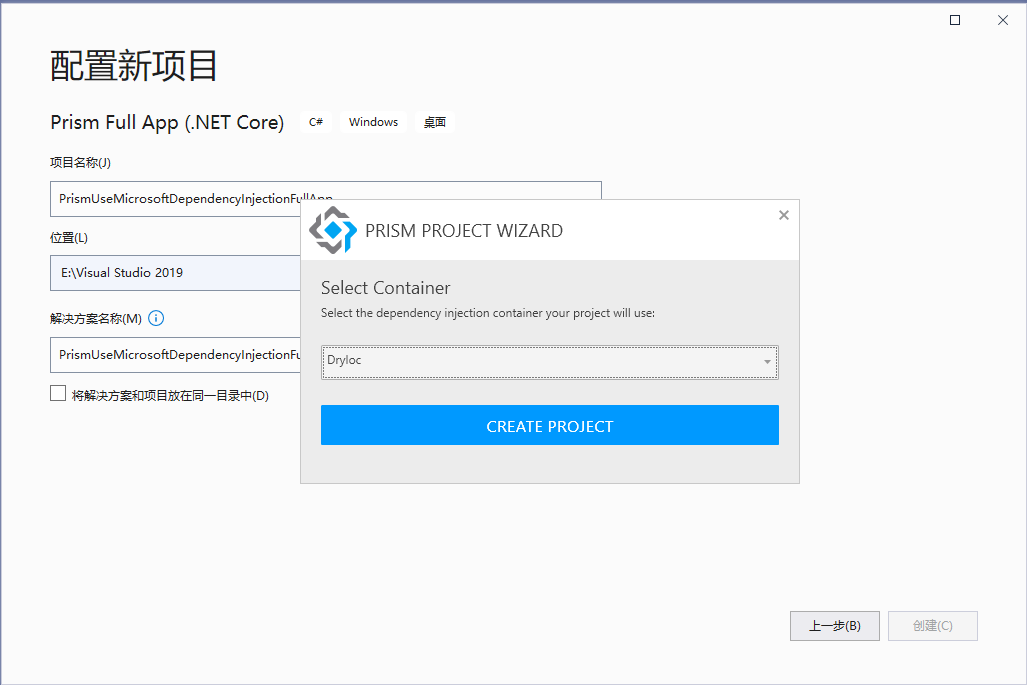Click the Dryloc text inside the combo box
The width and height of the screenshot is (1027, 685).
(x=343, y=362)
